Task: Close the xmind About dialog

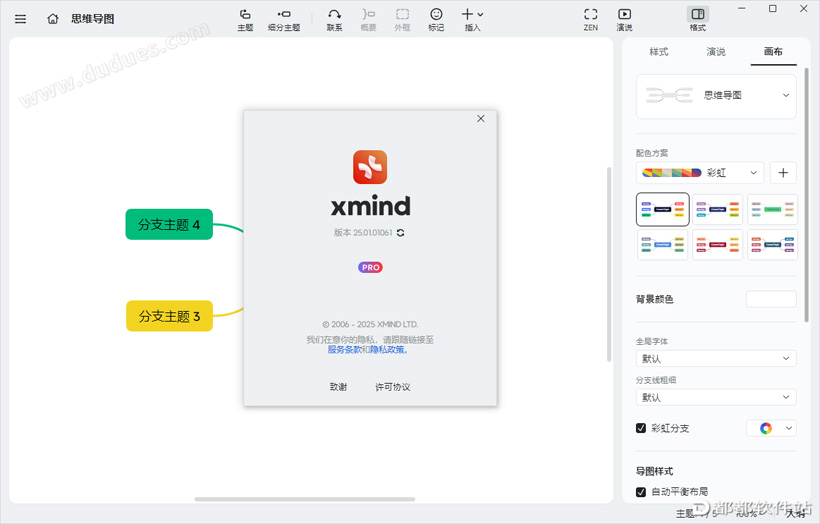Action: click(481, 119)
